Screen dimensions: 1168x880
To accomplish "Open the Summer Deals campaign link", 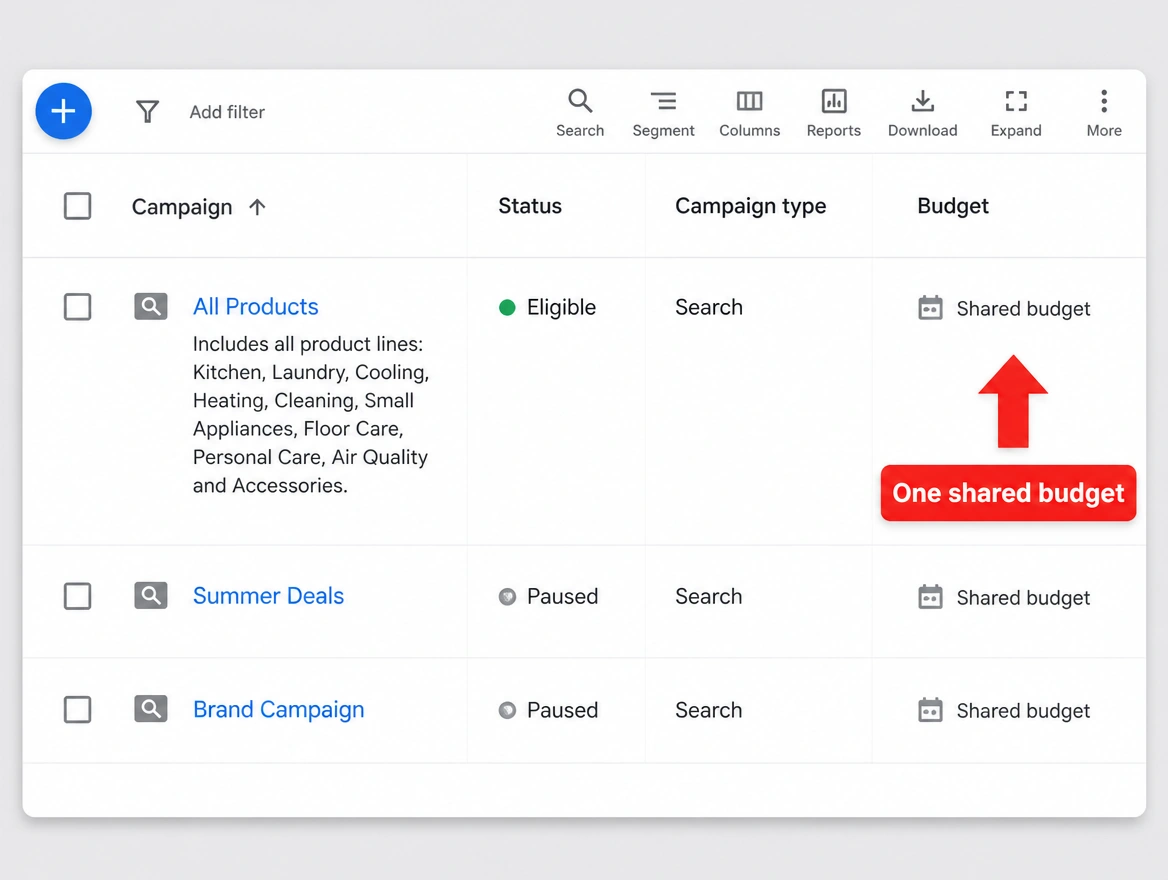I will 268,595.
